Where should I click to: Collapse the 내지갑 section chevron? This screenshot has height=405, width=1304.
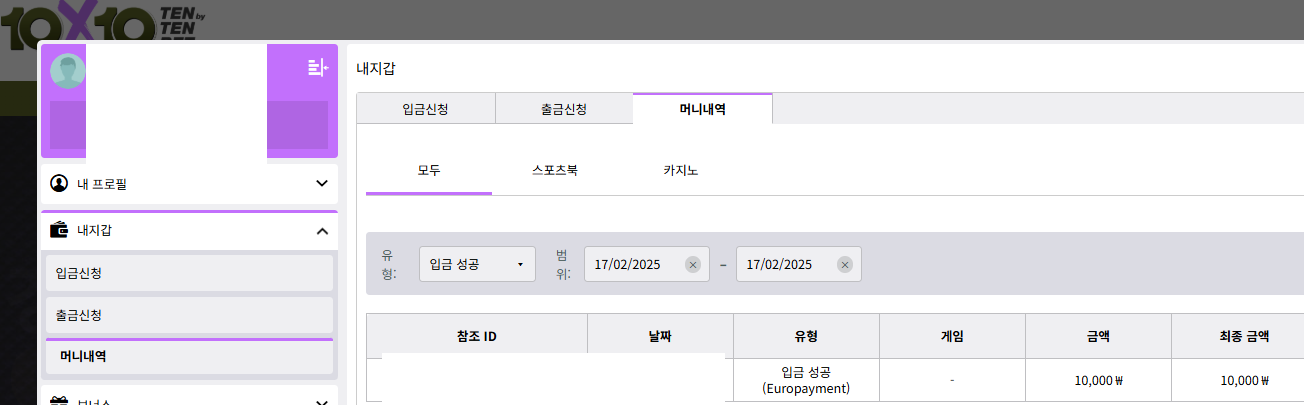pyautogui.click(x=322, y=231)
